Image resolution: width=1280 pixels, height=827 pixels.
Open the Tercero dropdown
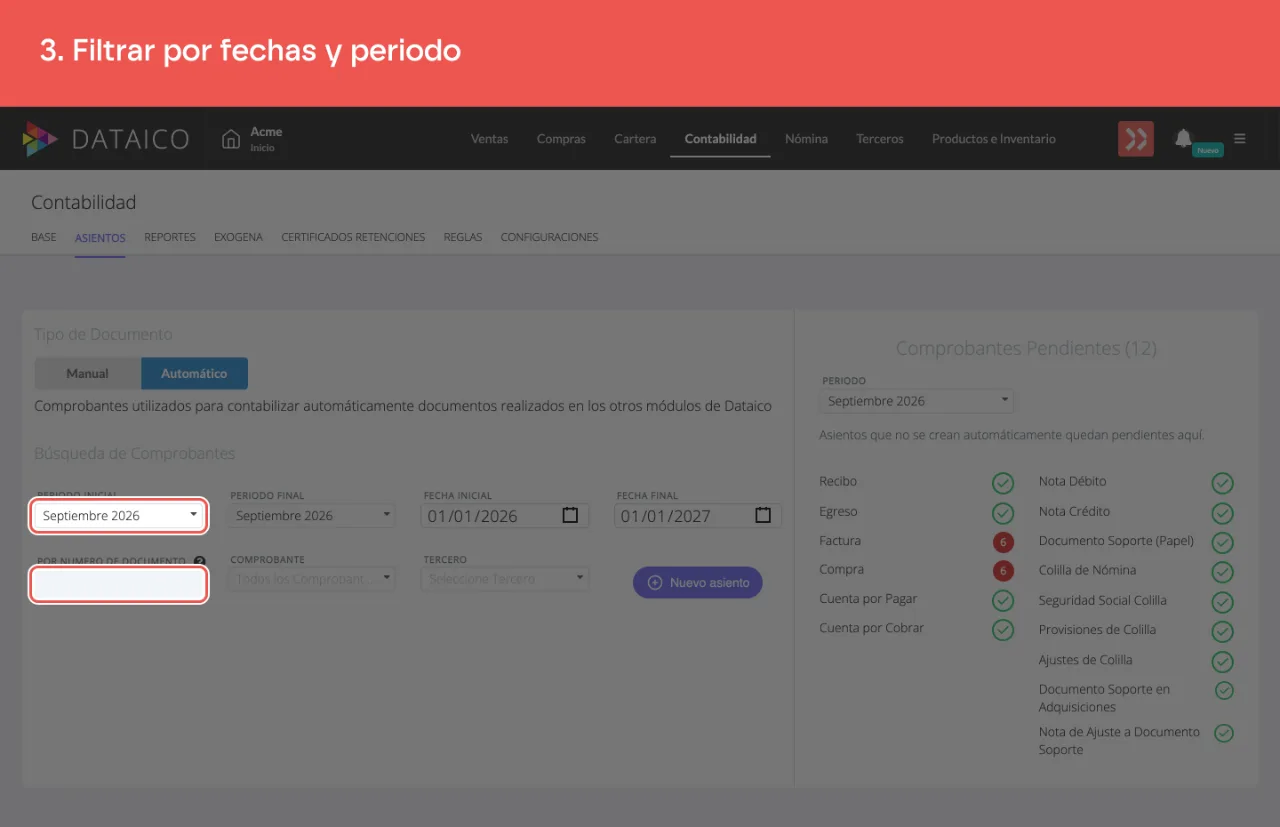point(506,579)
